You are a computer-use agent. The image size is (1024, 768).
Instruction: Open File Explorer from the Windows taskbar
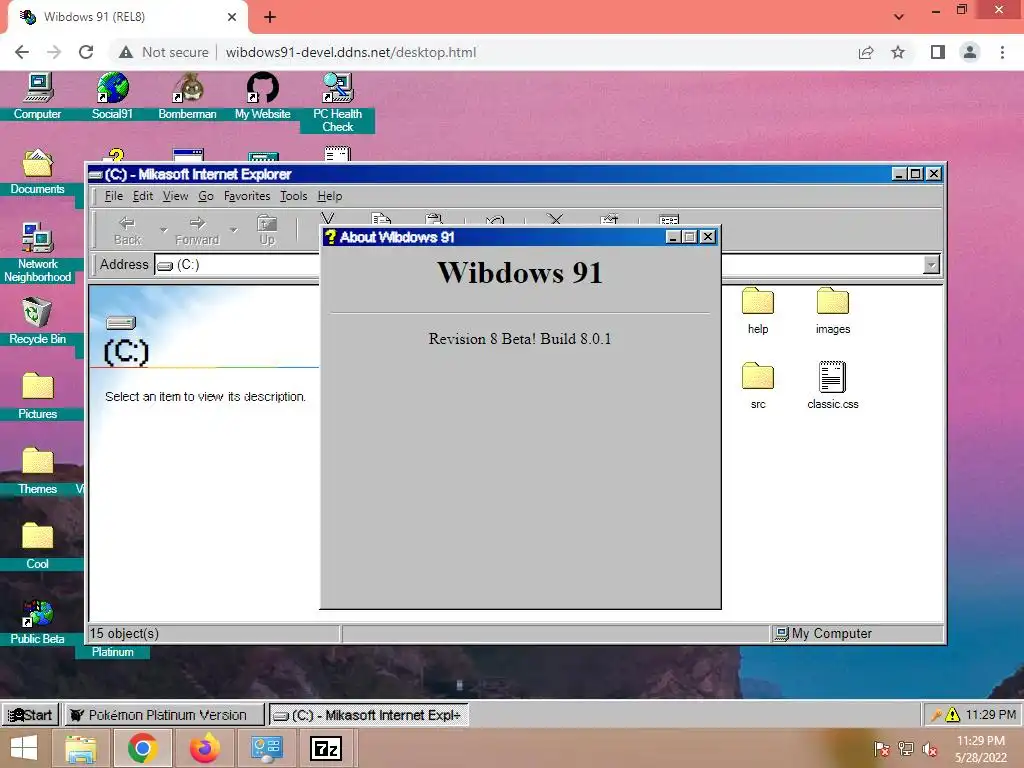80,748
